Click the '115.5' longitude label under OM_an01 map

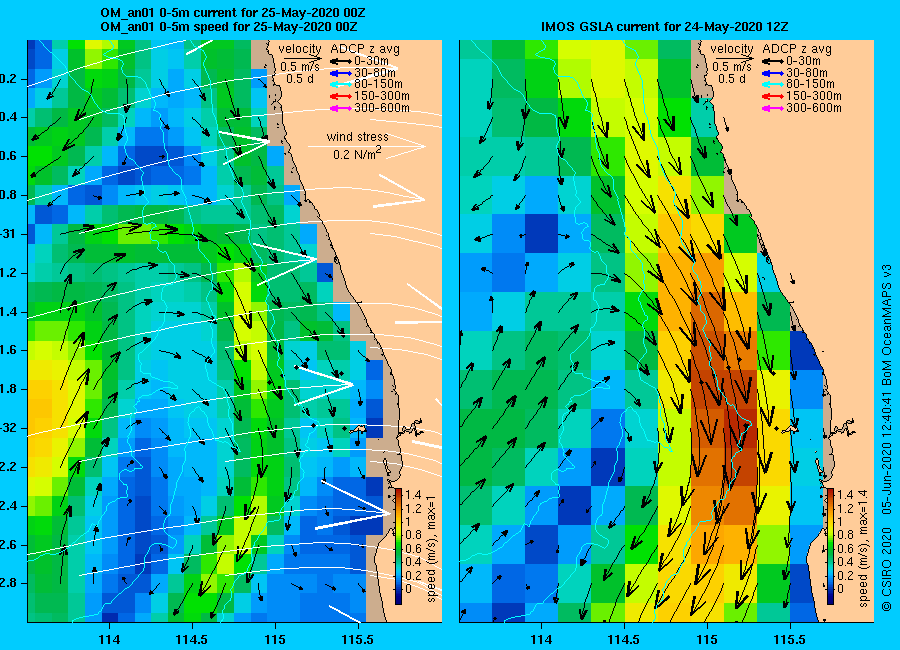[x=358, y=639]
